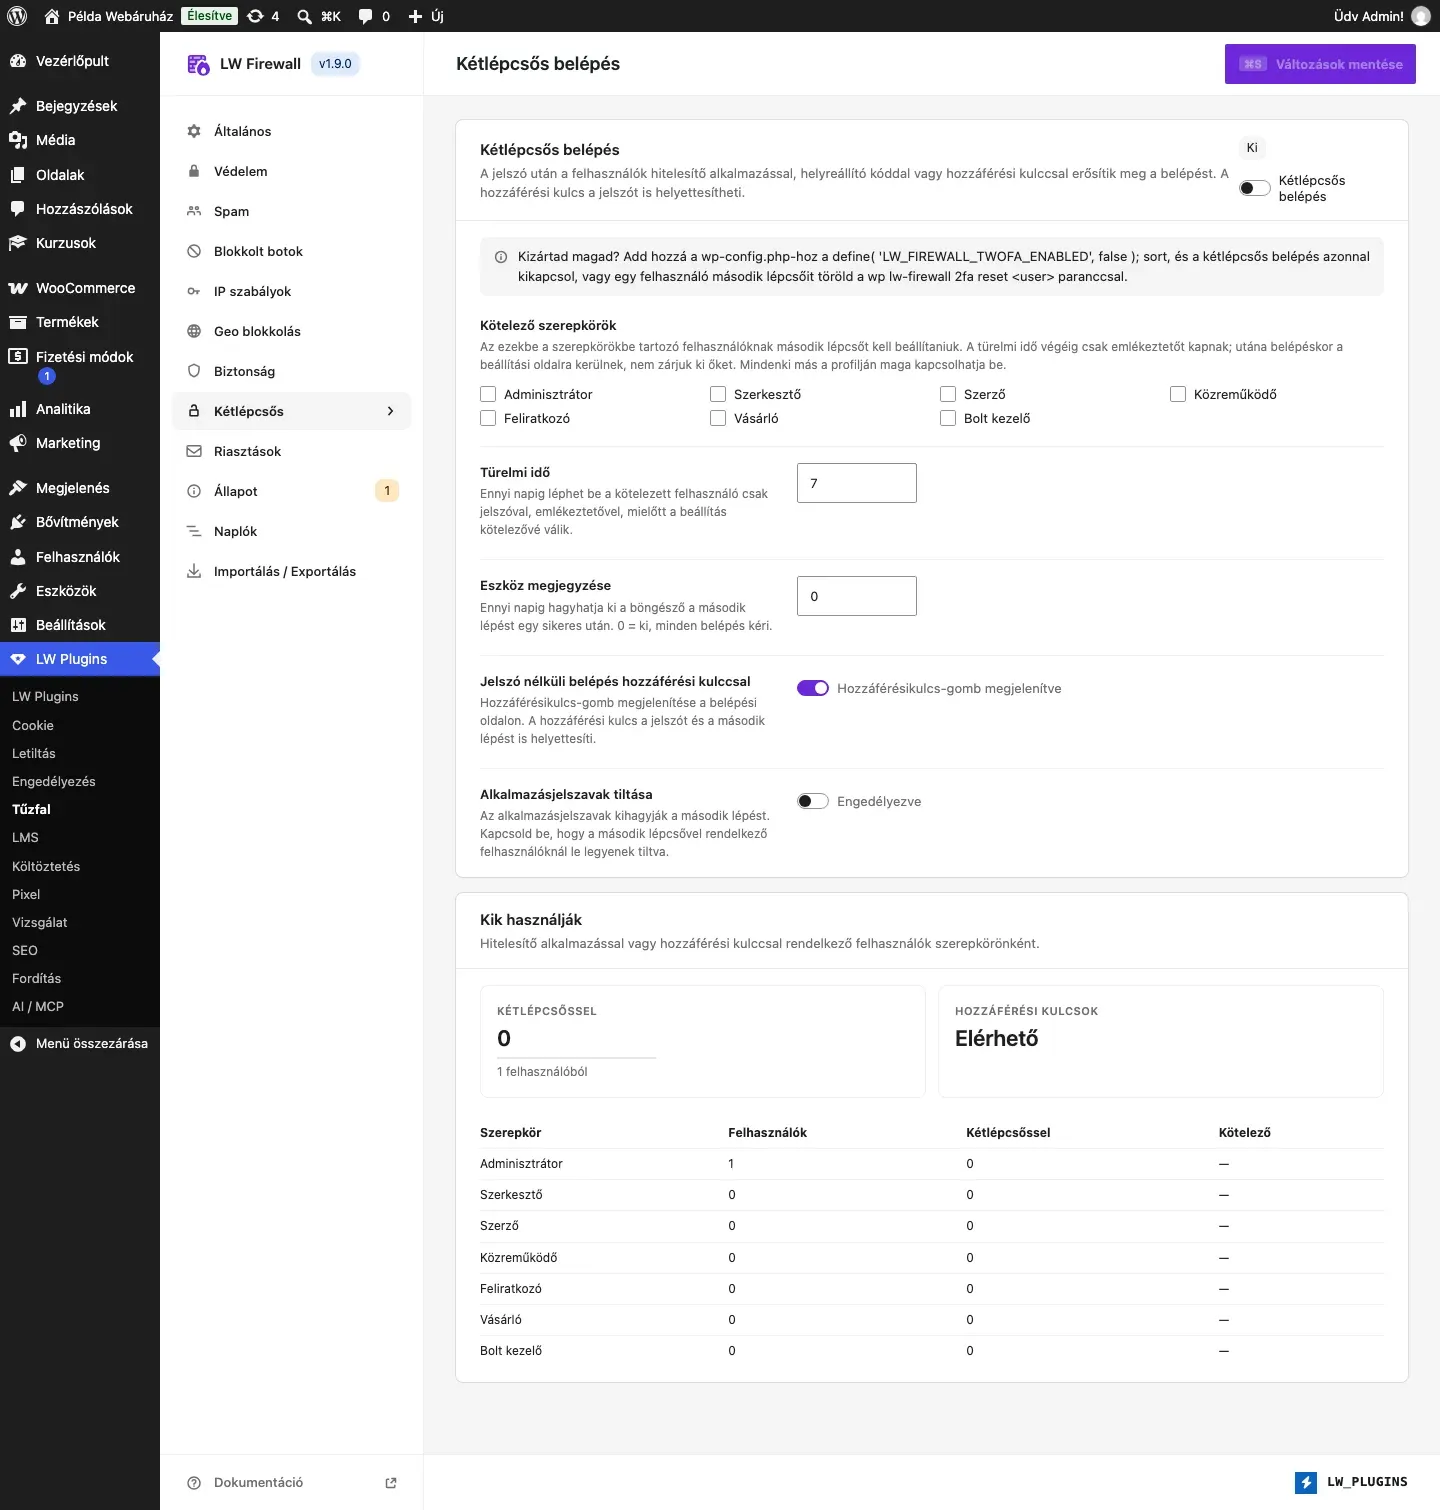
Task: Go to the Állapot settings tab
Action: click(x=292, y=491)
